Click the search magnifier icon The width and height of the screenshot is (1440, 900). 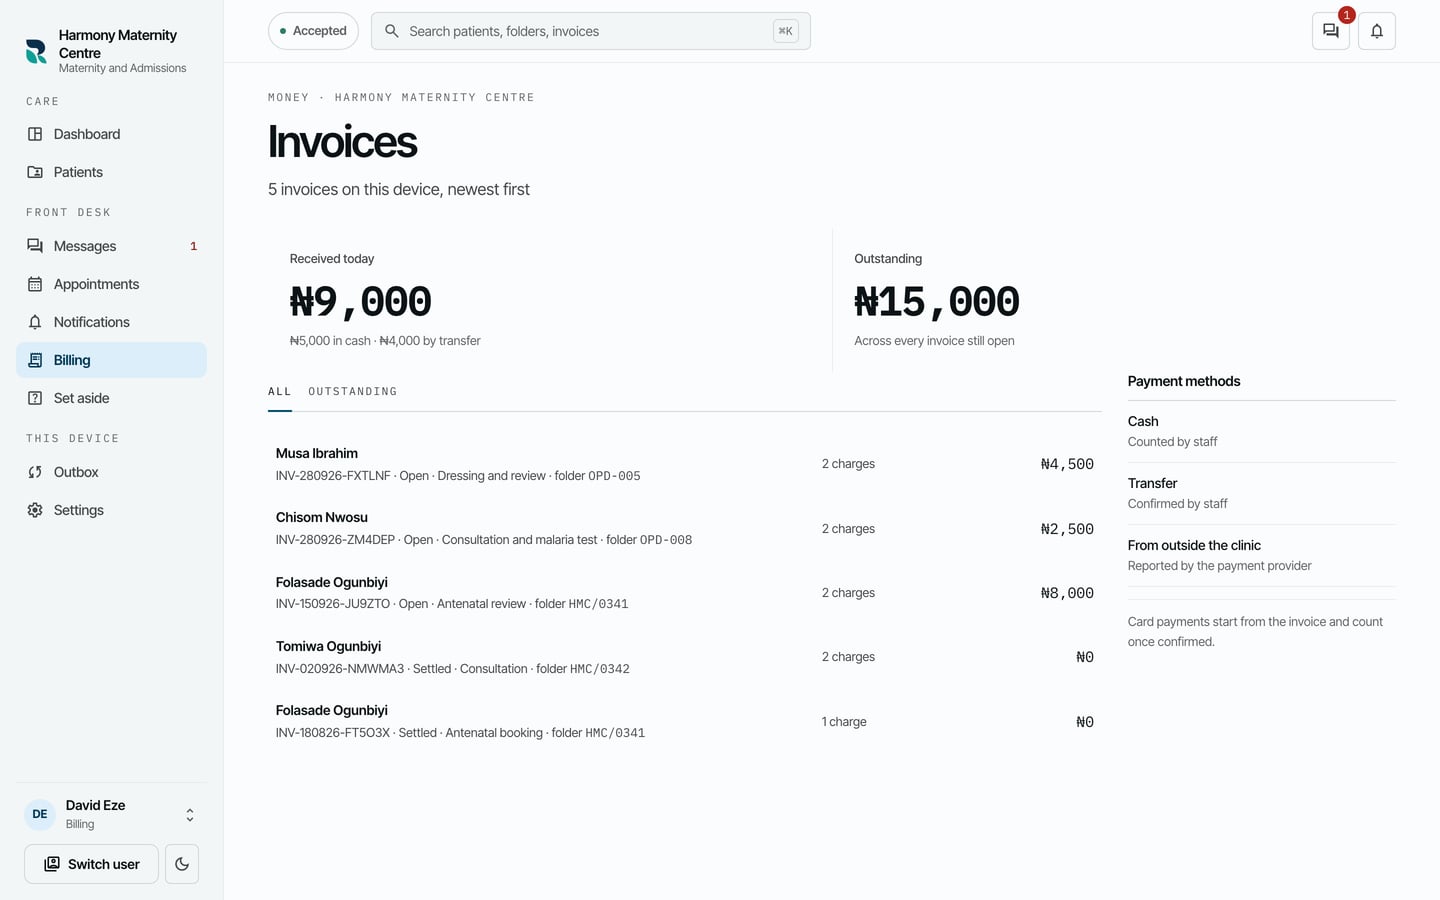click(392, 31)
